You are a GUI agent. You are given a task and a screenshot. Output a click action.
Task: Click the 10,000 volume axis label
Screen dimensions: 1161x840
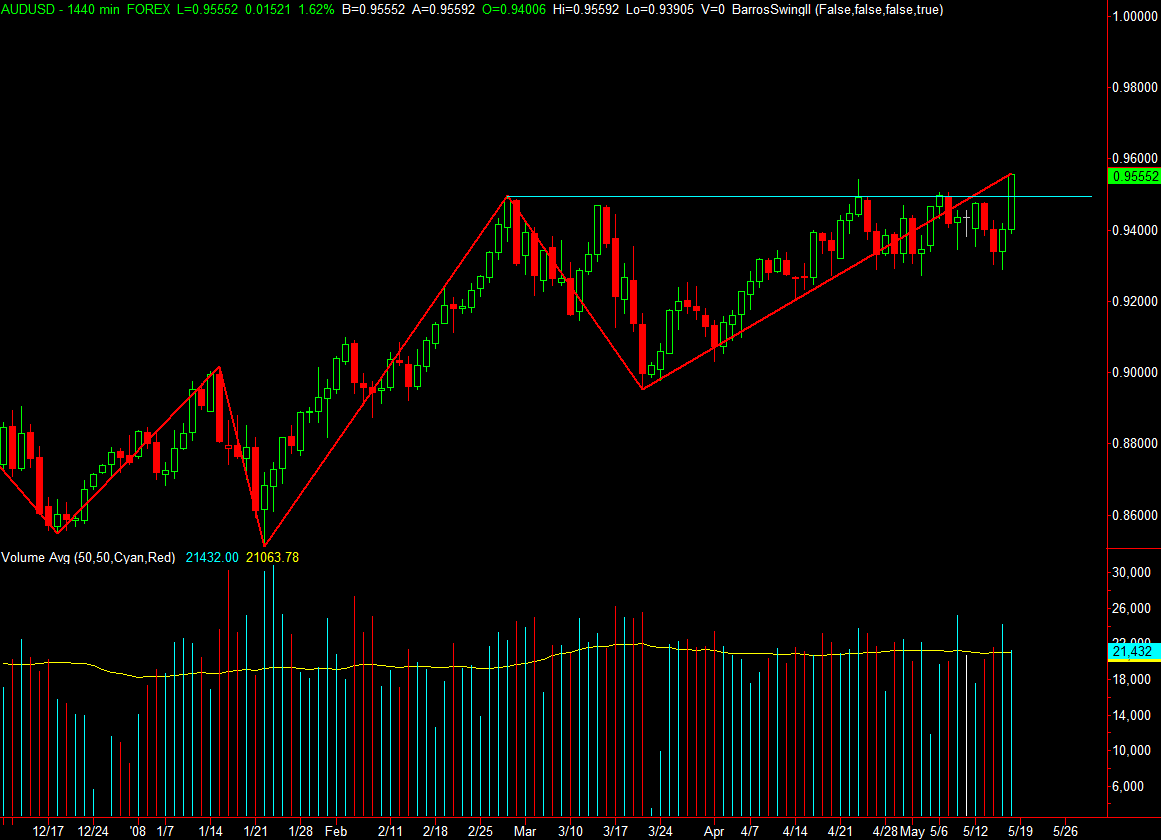tap(1131, 750)
